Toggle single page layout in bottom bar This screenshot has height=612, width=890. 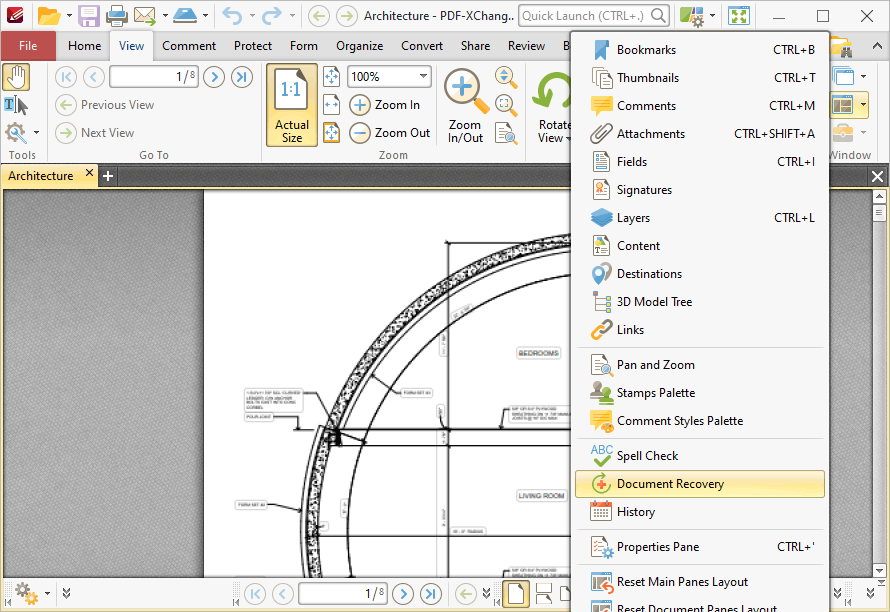pyautogui.click(x=516, y=594)
